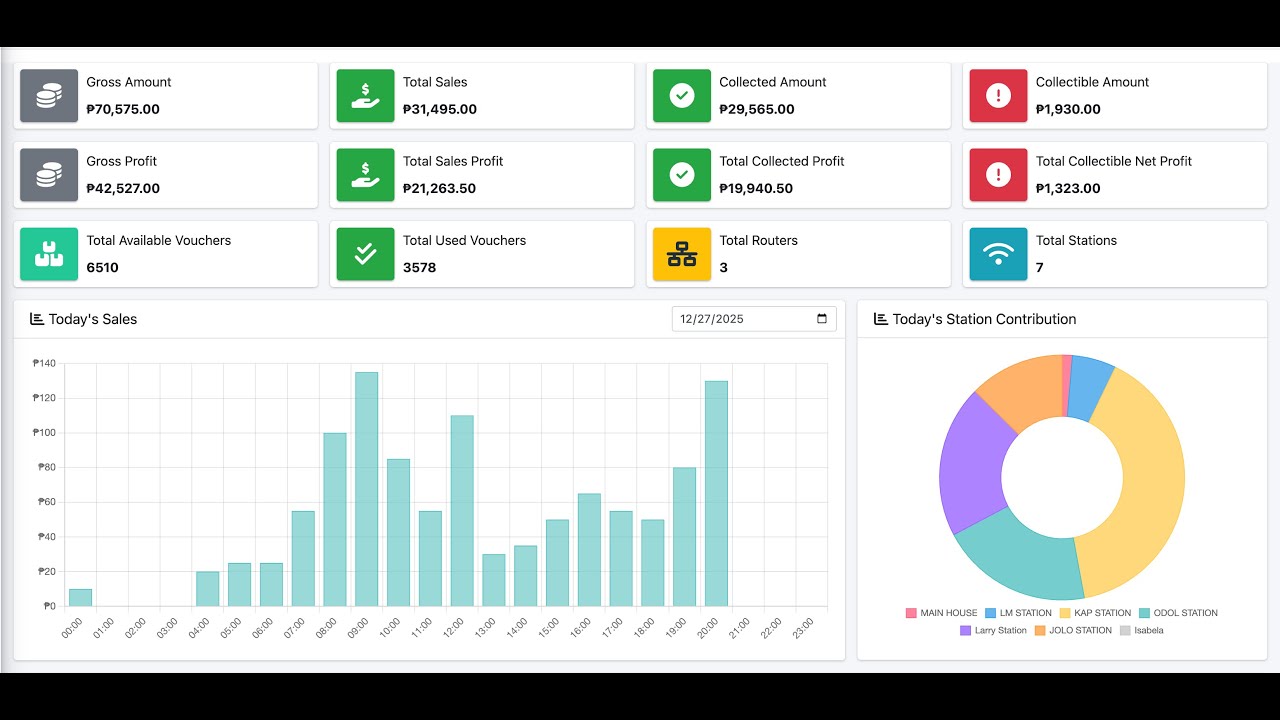Viewport: 1280px width, 720px height.
Task: Click the Total Collected Profit check icon
Action: coord(682,175)
